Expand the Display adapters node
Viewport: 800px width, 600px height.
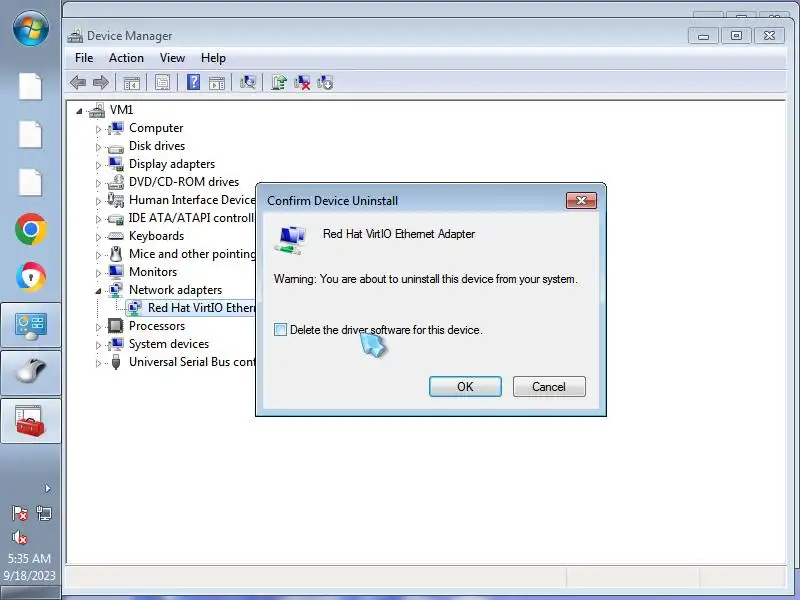[98, 165]
